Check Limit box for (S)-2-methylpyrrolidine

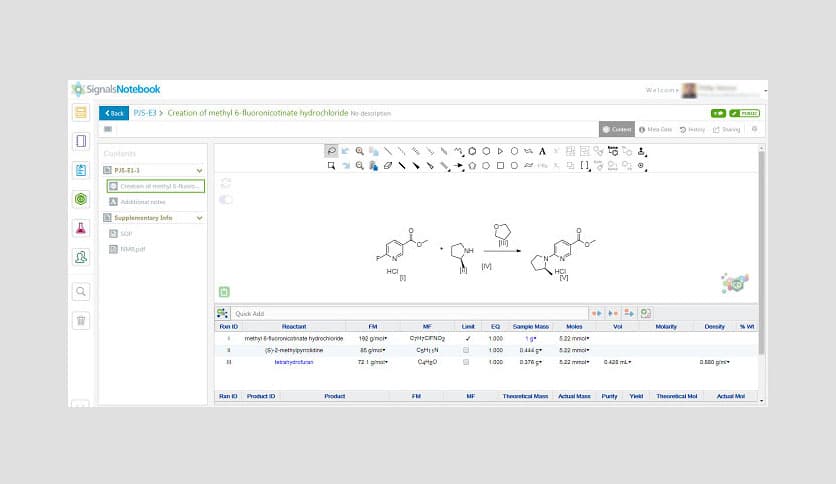[x=466, y=350]
